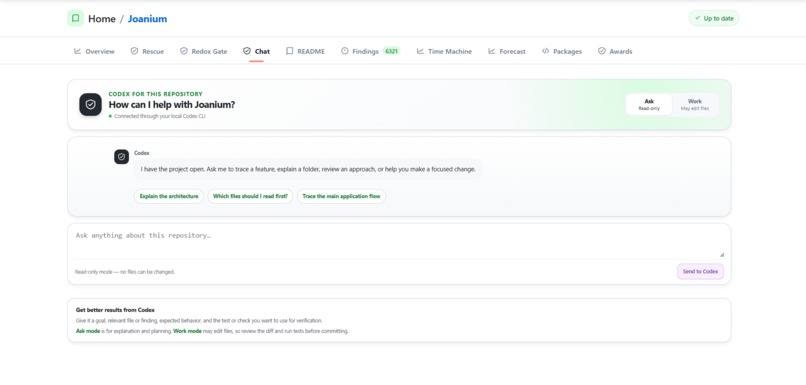806x385 pixels.
Task: Select the Chat tab
Action: click(x=257, y=51)
